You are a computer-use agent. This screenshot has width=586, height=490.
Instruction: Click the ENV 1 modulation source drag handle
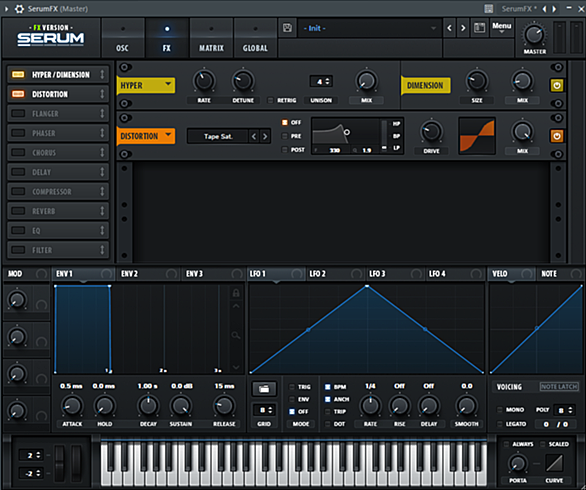(106, 274)
